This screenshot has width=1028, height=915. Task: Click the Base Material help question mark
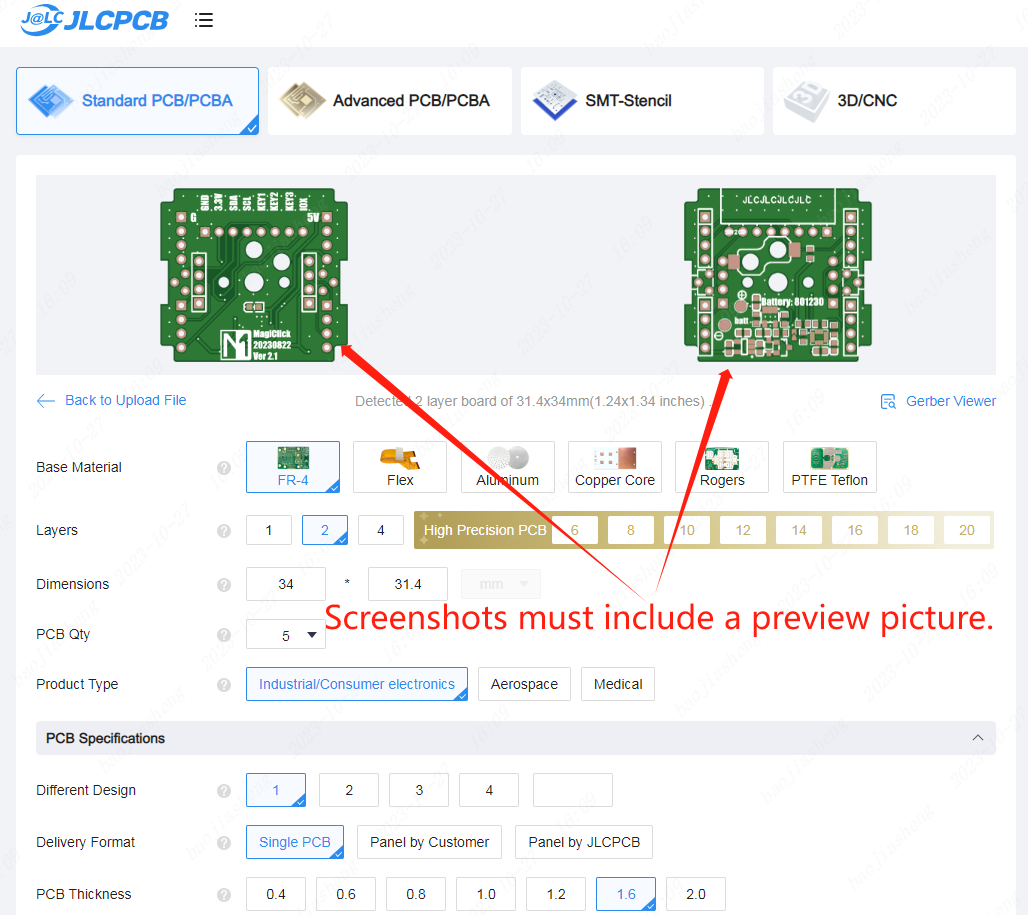click(x=223, y=468)
